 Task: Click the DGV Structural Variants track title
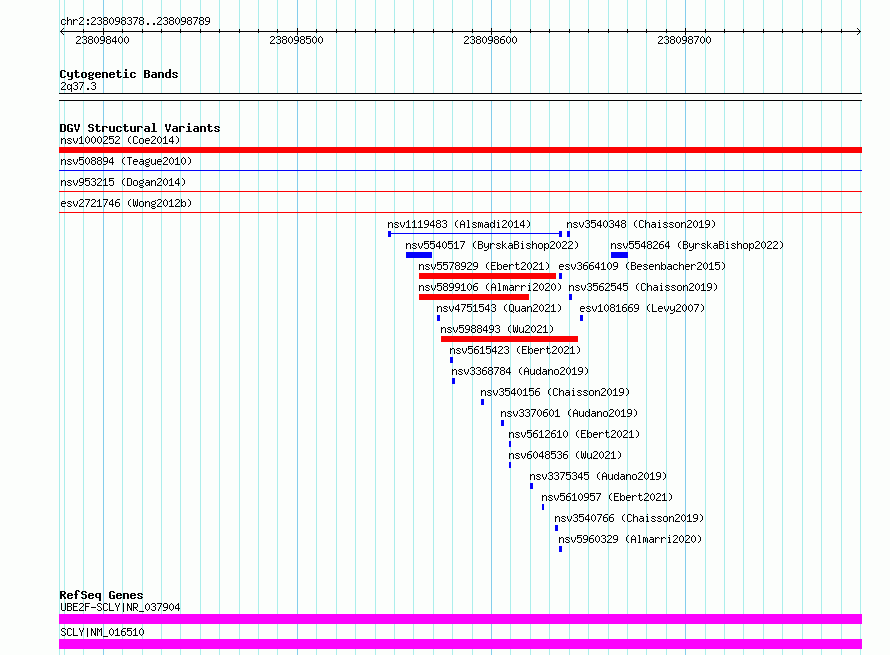tap(140, 128)
